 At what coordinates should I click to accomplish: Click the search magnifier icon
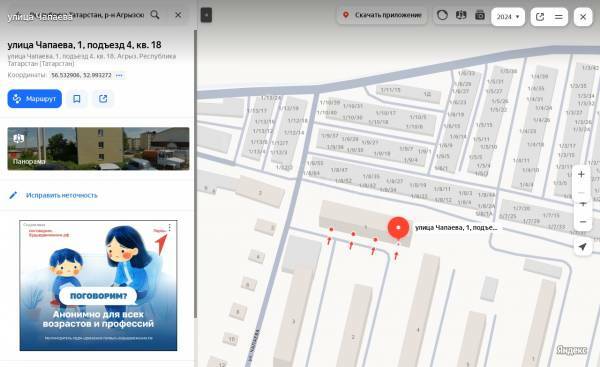click(x=155, y=15)
